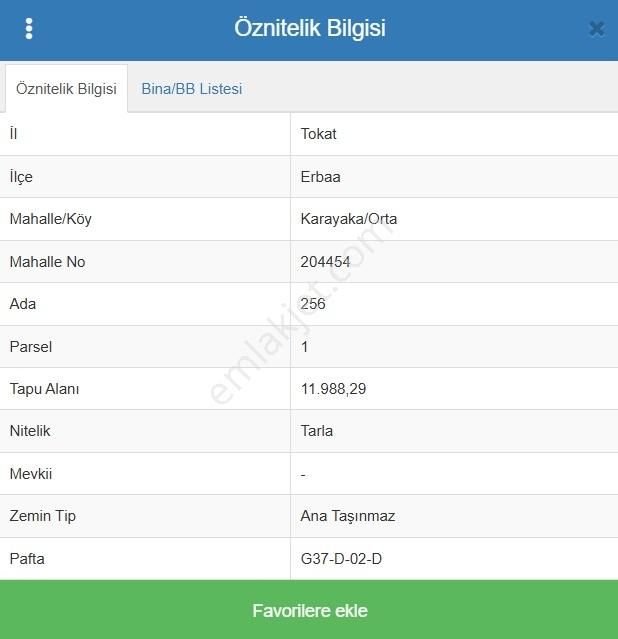Click the Mahalle No value 204454
The image size is (618, 639).
click(325, 262)
